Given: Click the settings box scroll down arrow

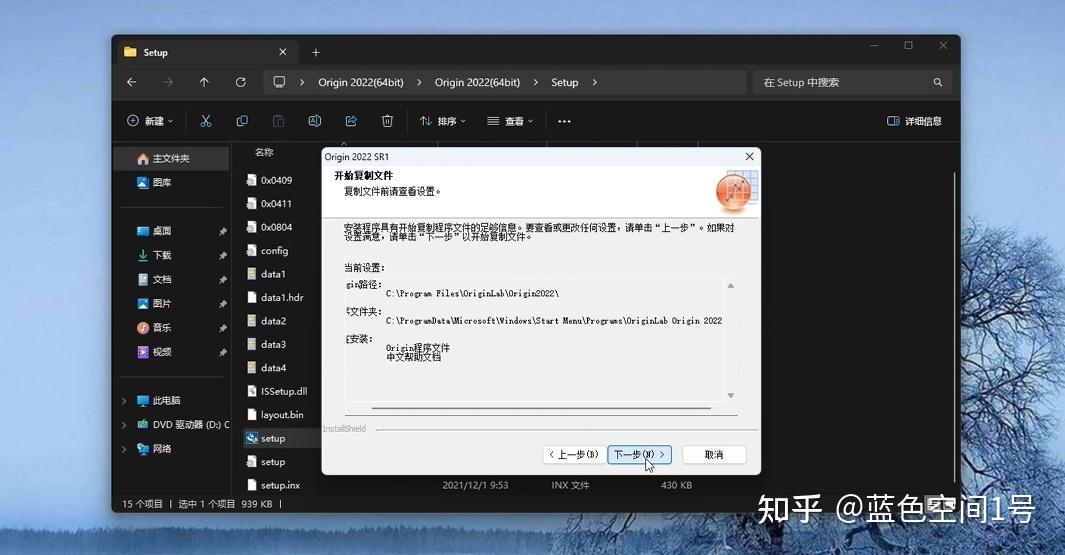Looking at the screenshot, I should [731, 395].
